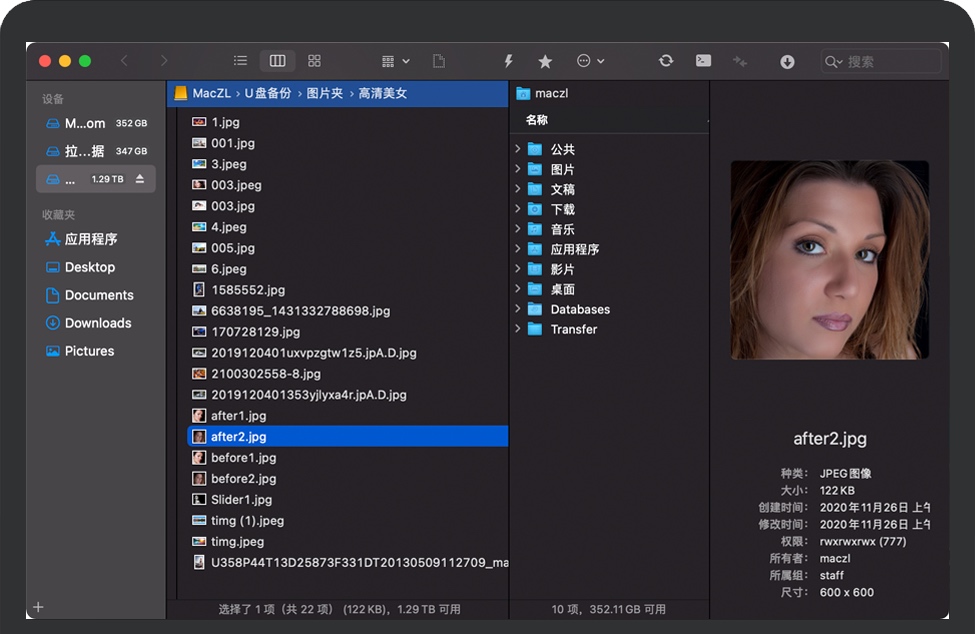
Task: Eject the 1.29 TB drive
Action: [140, 179]
